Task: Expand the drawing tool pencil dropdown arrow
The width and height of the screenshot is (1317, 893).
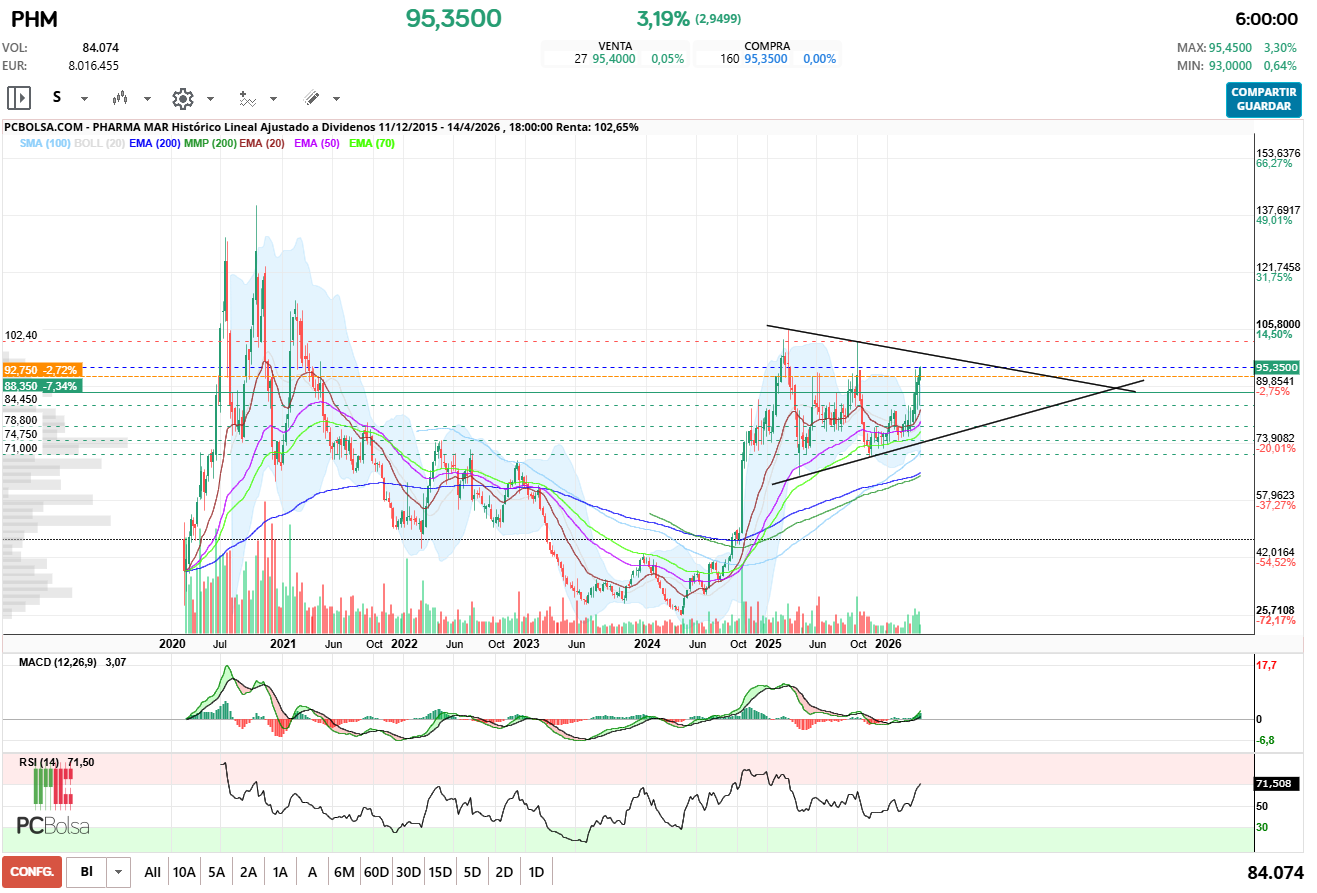Action: coord(336,99)
